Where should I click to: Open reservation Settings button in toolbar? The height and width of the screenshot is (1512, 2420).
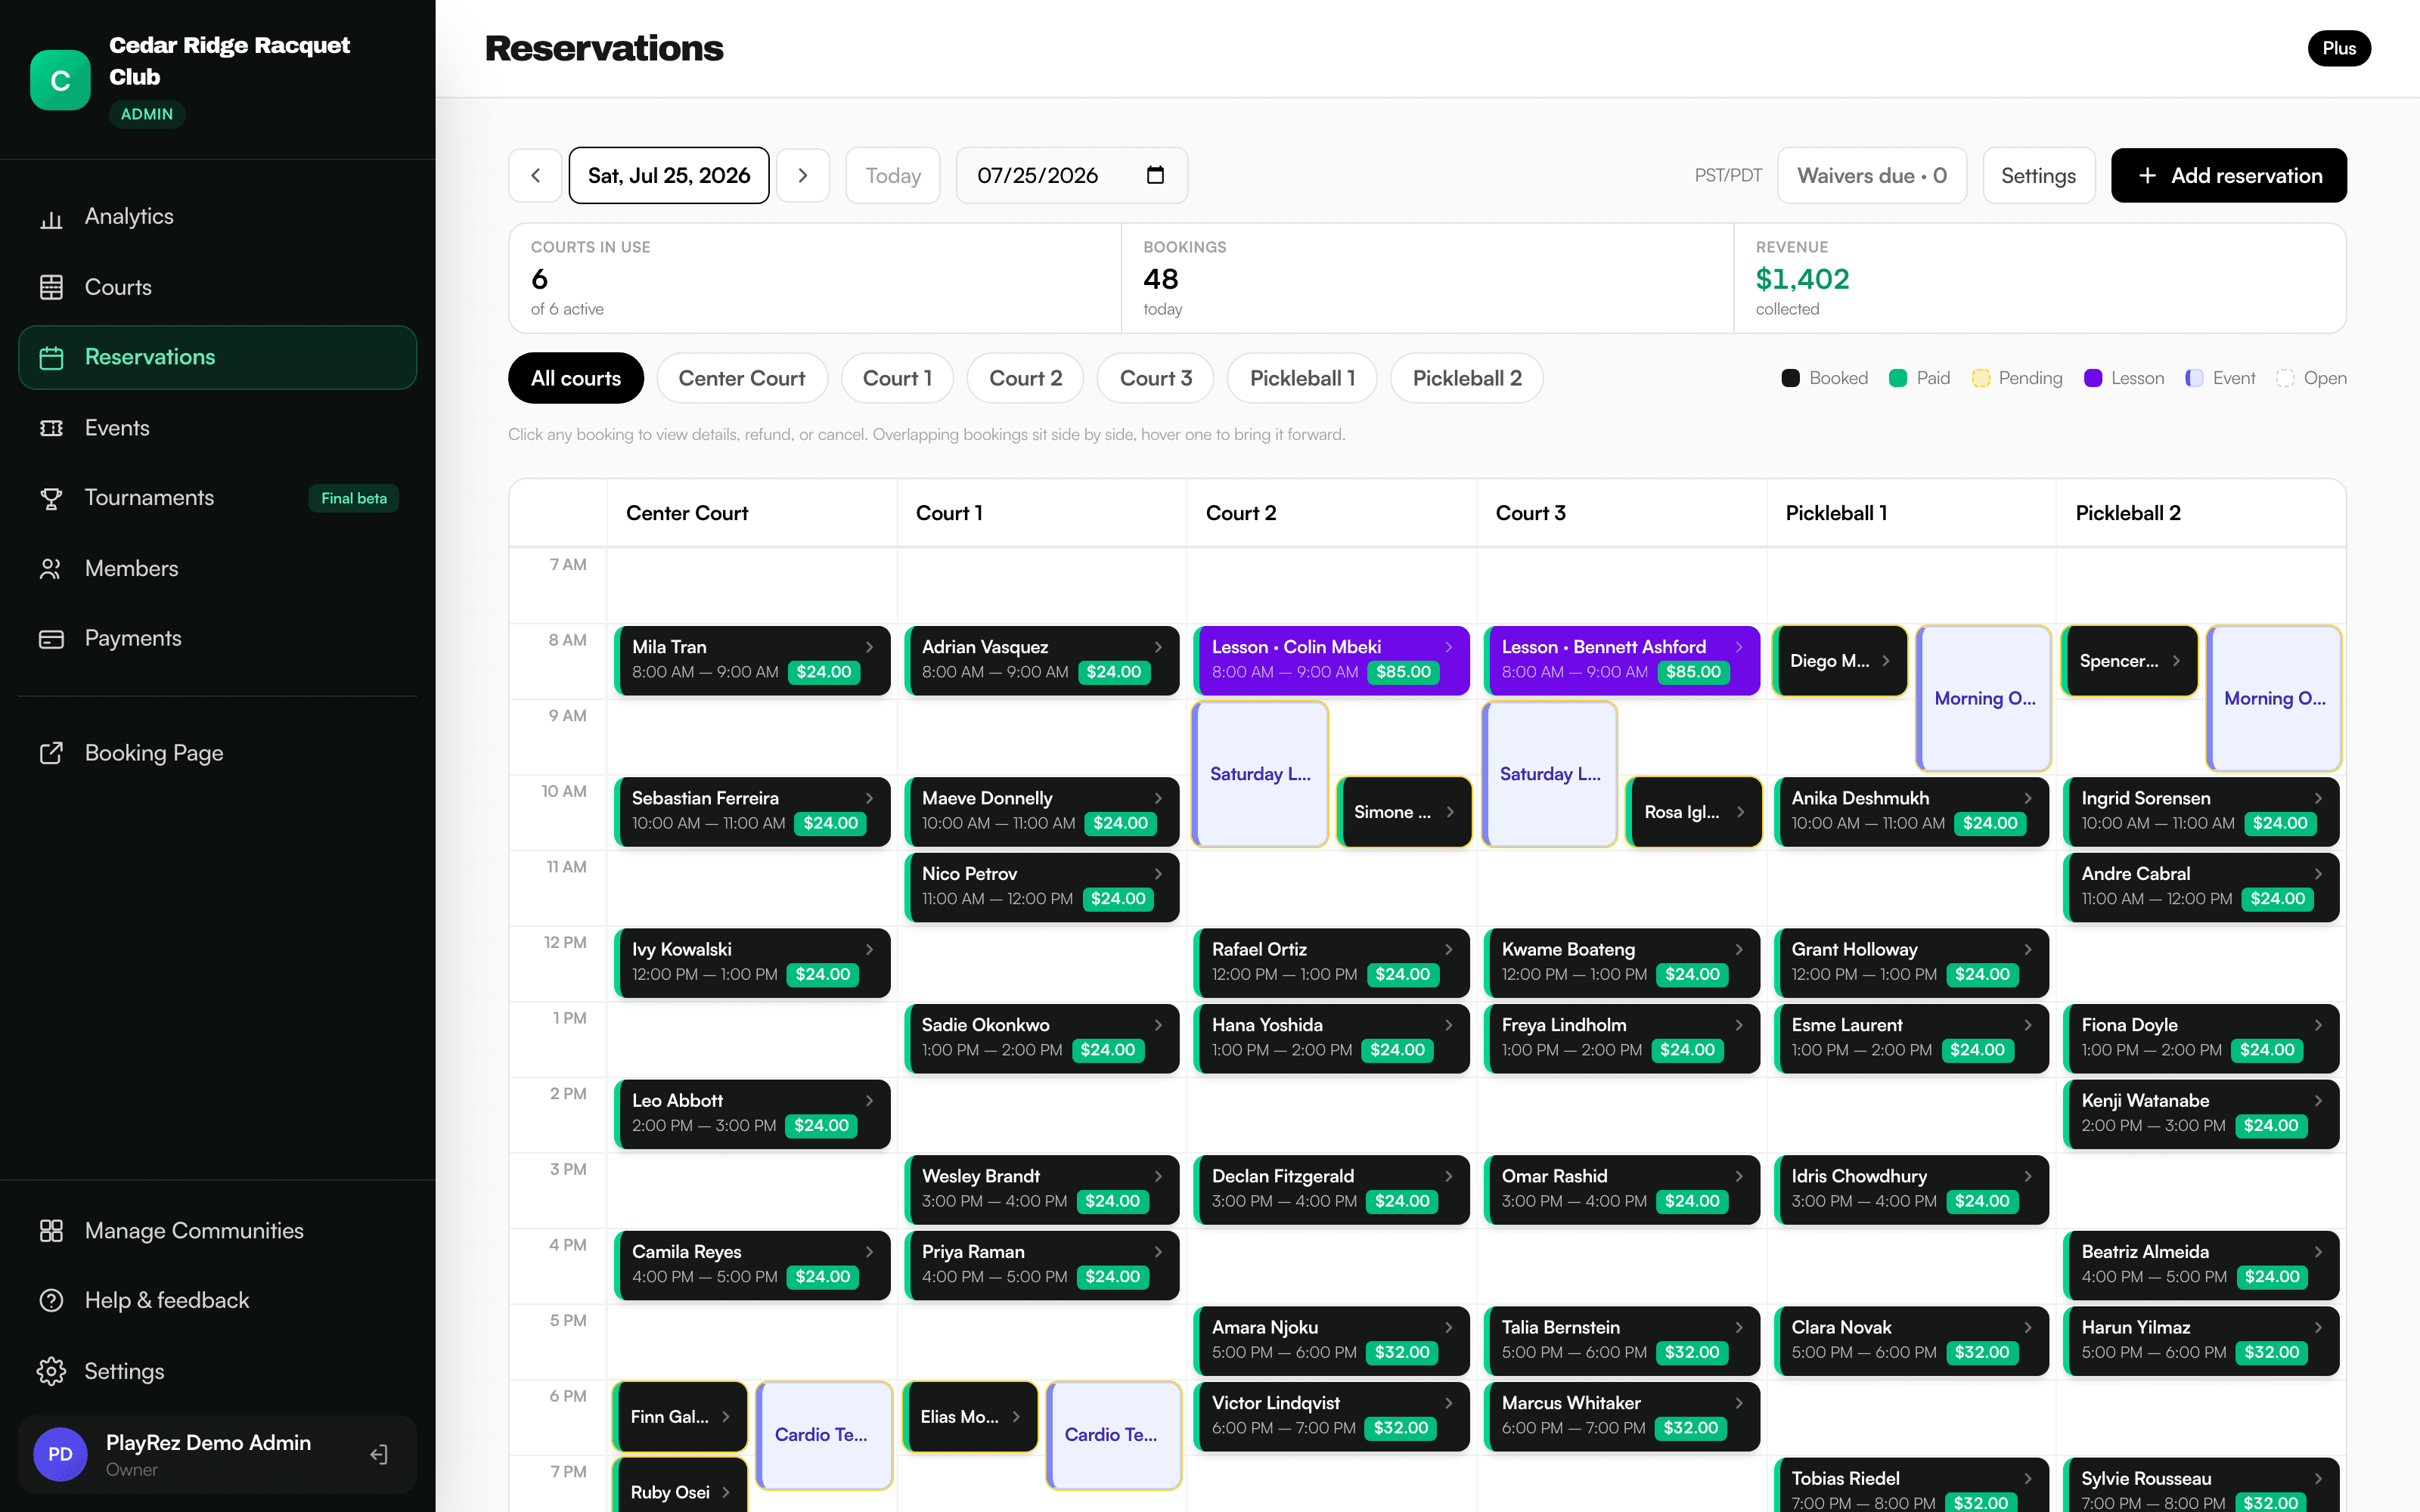coord(2038,175)
